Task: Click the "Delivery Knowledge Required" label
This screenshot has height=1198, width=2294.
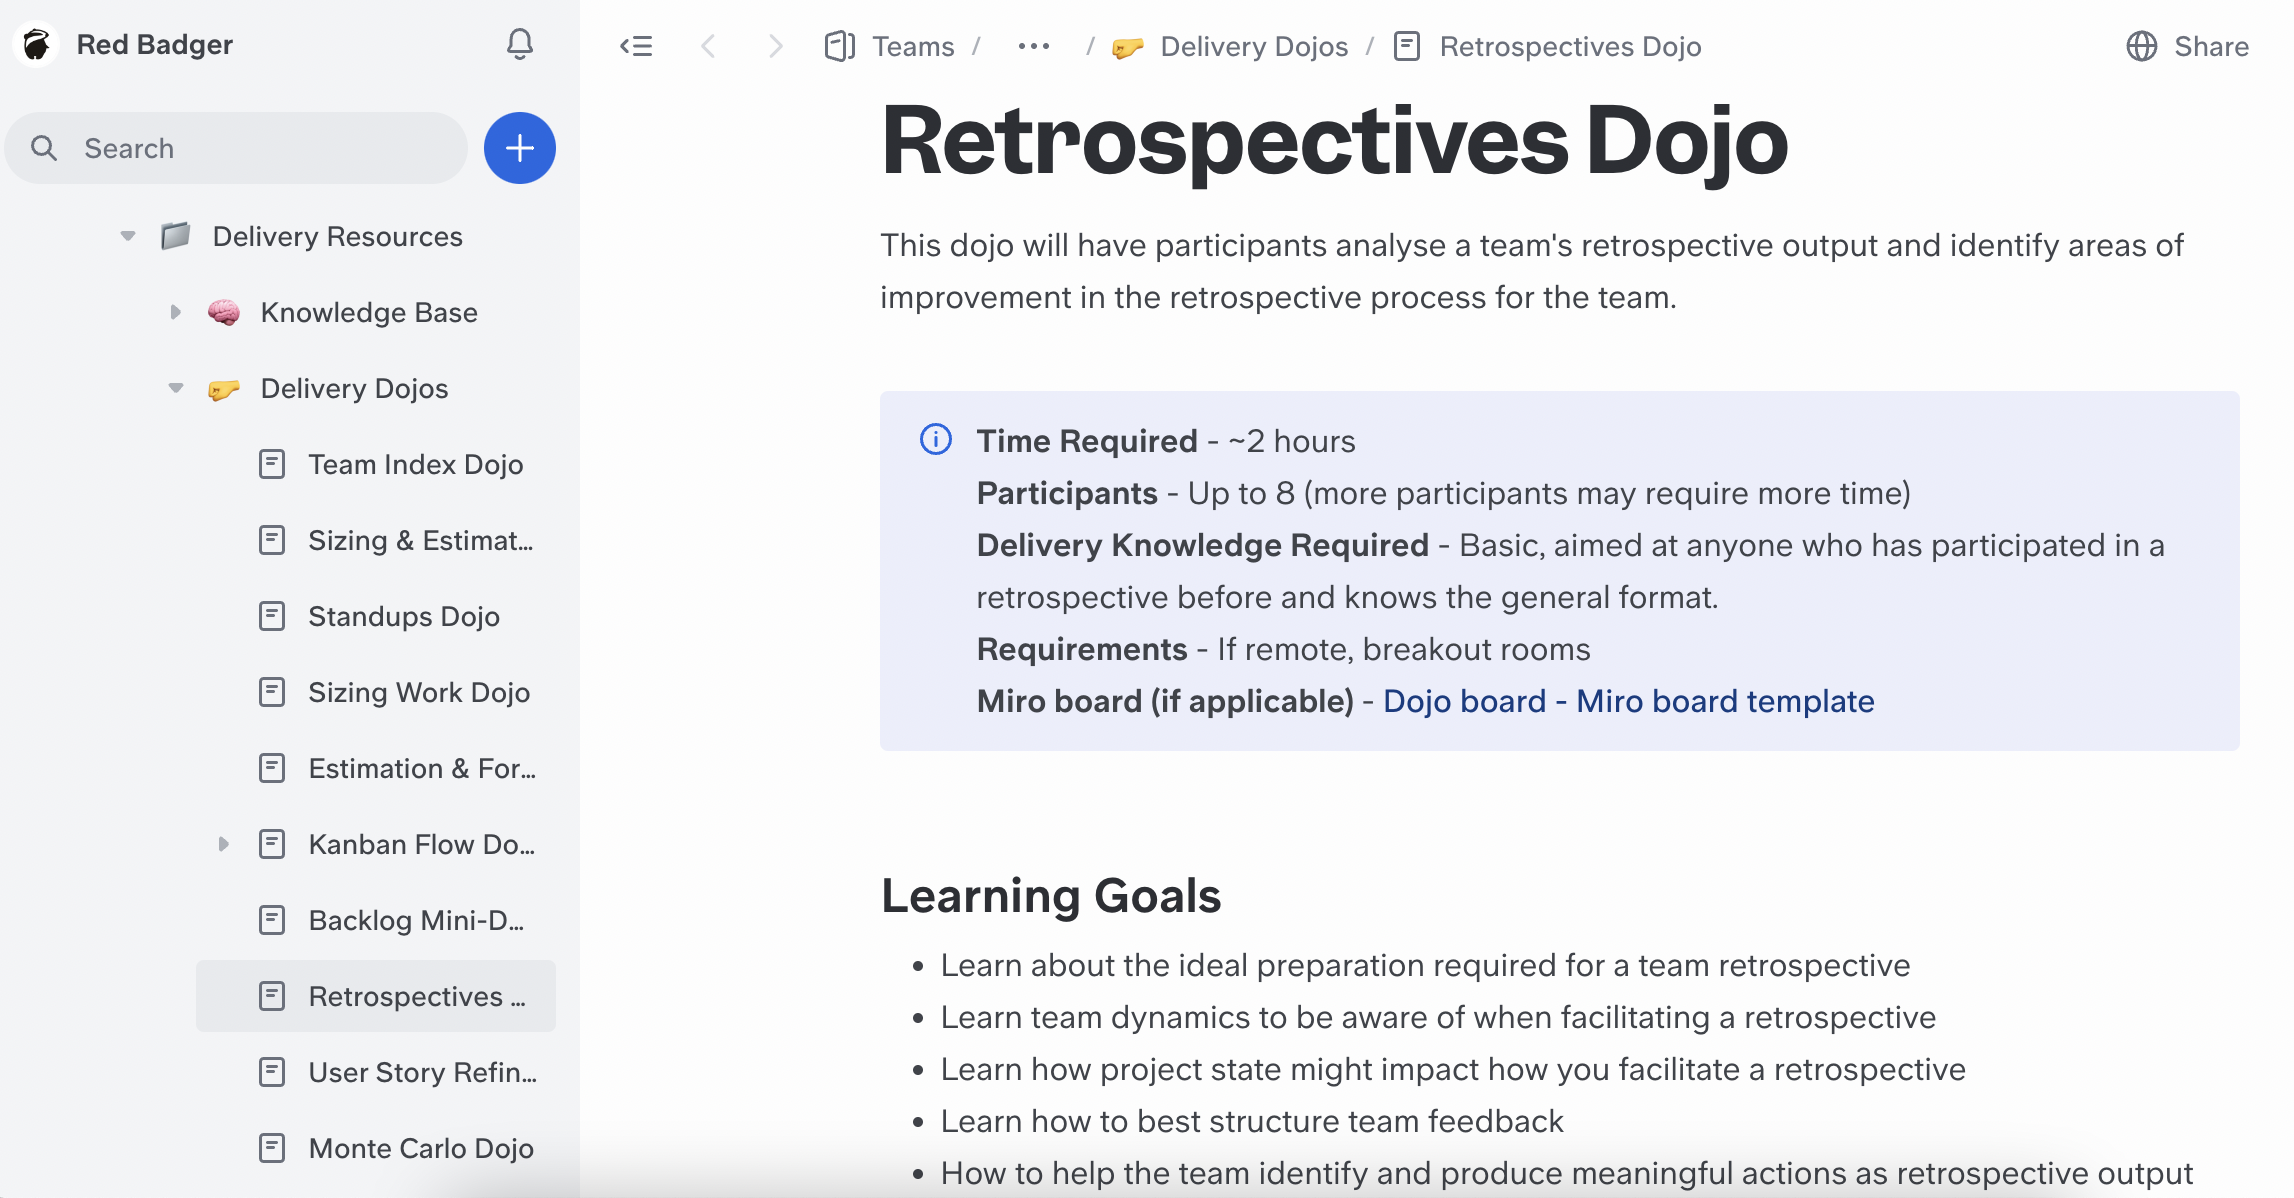Action: [x=1203, y=545]
